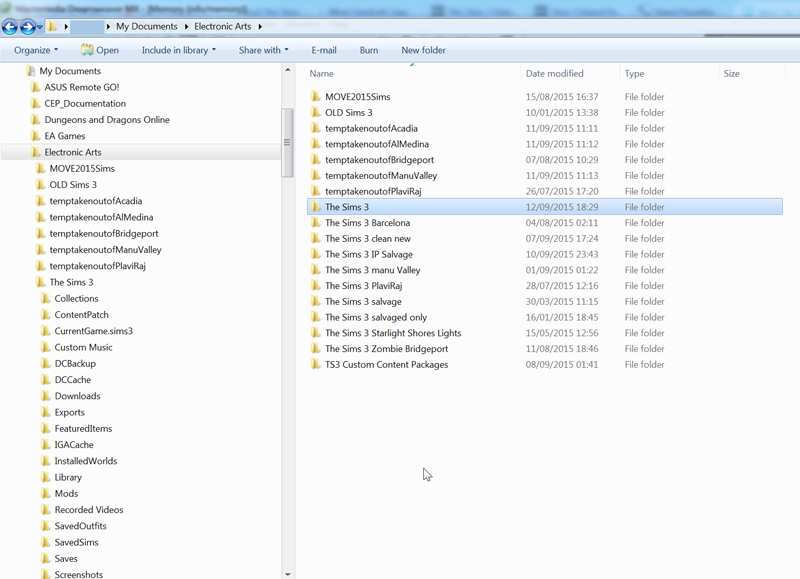
Task: Click the Forward navigation arrow button
Action: [x=28, y=27]
